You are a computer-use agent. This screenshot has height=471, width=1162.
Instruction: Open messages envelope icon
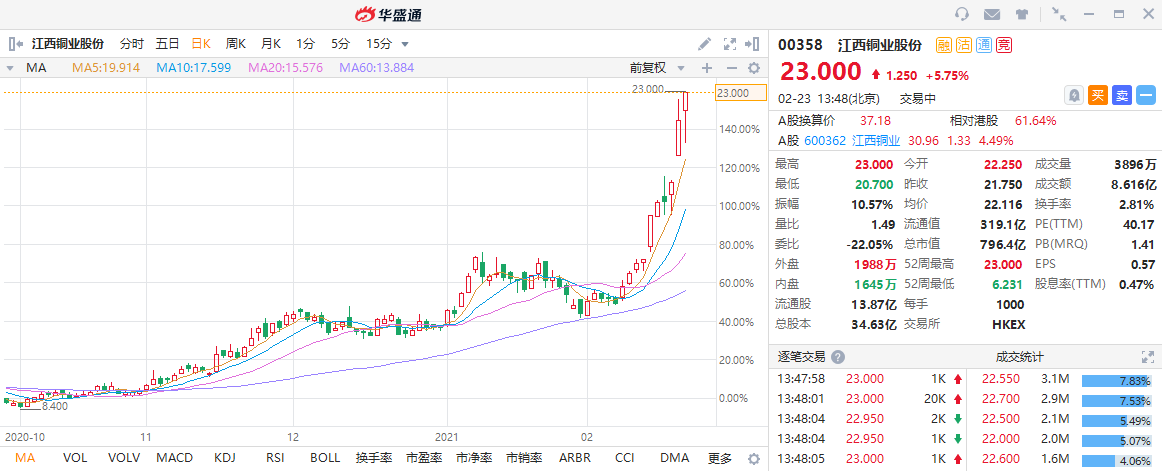(x=992, y=14)
